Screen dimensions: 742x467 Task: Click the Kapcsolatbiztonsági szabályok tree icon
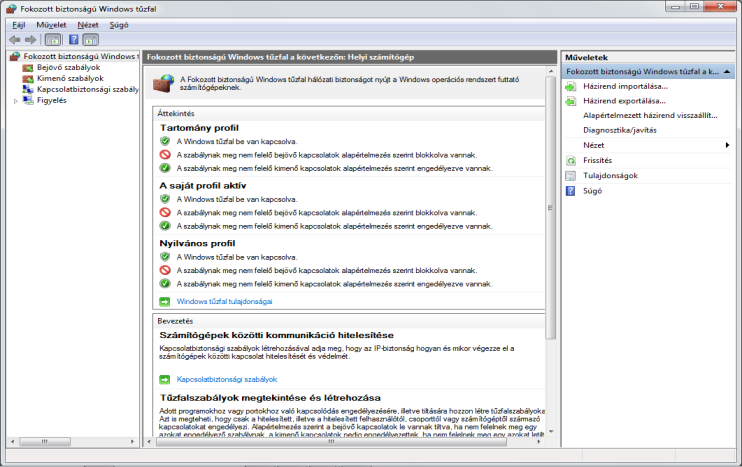coord(28,89)
